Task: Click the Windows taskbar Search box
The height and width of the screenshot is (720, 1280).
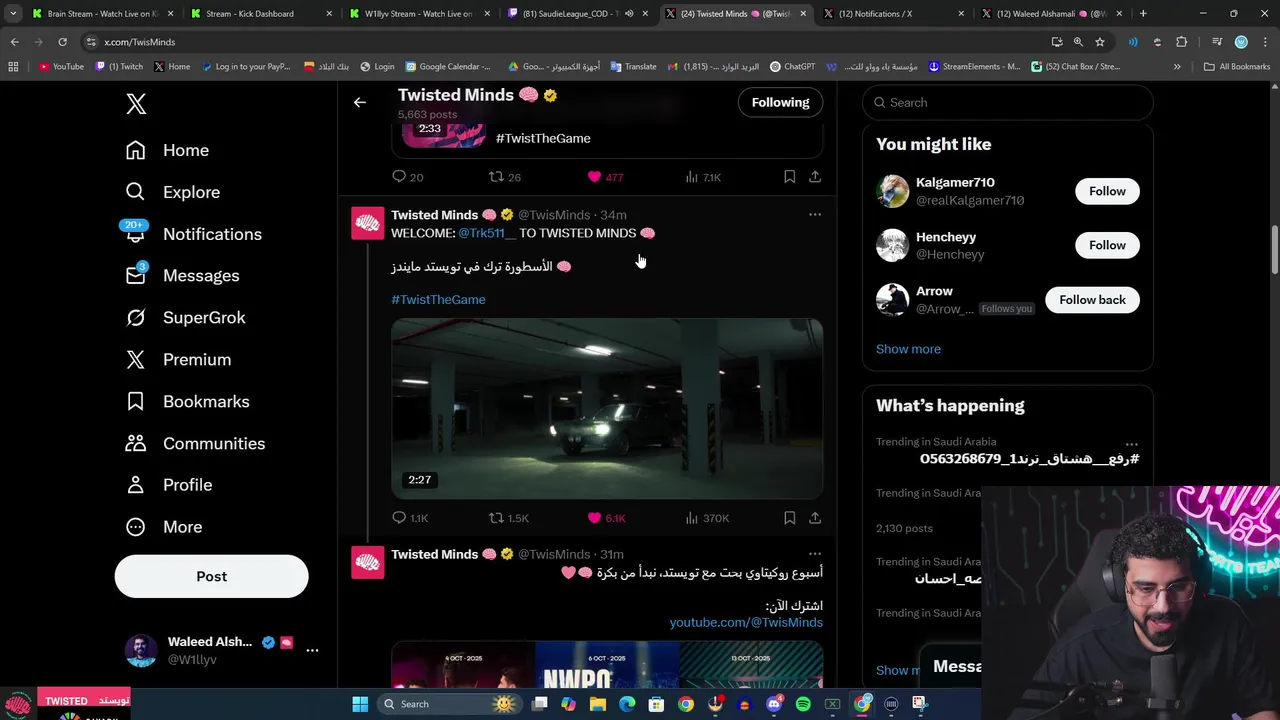Action: click(451, 704)
